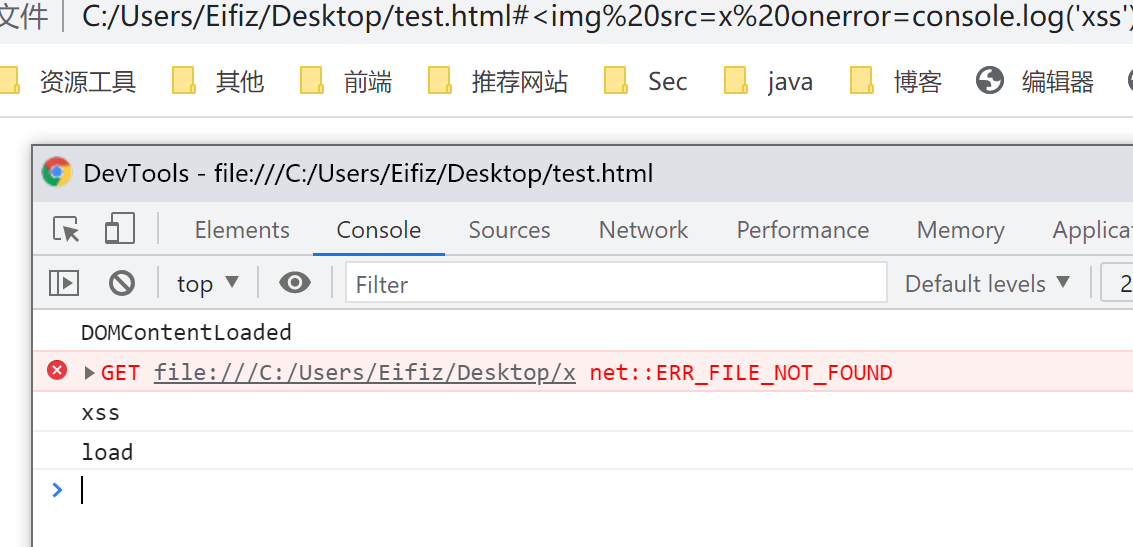Viewport: 1133px width, 547px height.
Task: Clear the console with the ban icon
Action: click(x=122, y=283)
